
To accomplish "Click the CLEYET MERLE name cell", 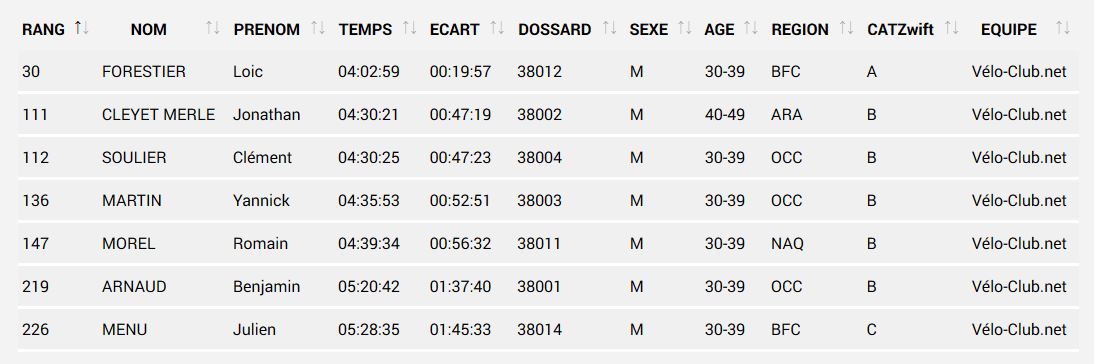I will 158,114.
